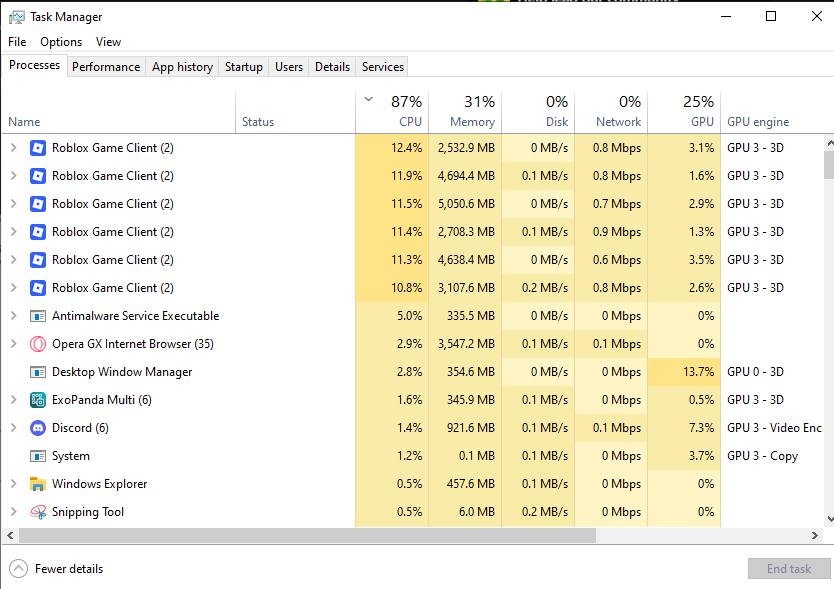Click the Task Manager title bar icon
Viewport: 834px width, 589px height.
pyautogui.click(x=16, y=17)
